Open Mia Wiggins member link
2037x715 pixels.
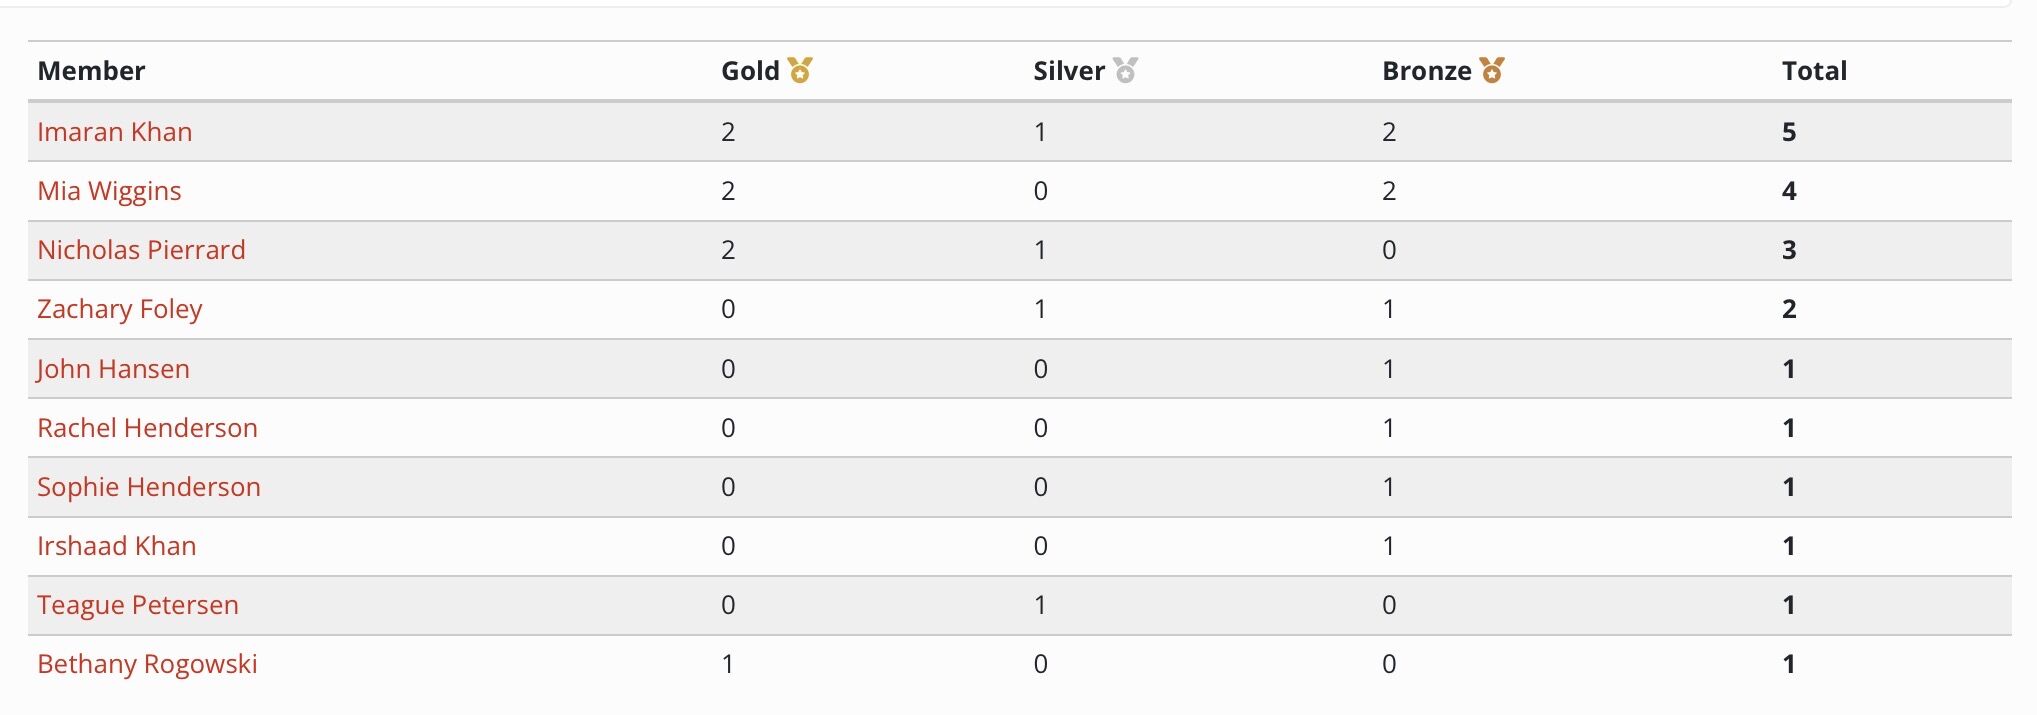[109, 191]
